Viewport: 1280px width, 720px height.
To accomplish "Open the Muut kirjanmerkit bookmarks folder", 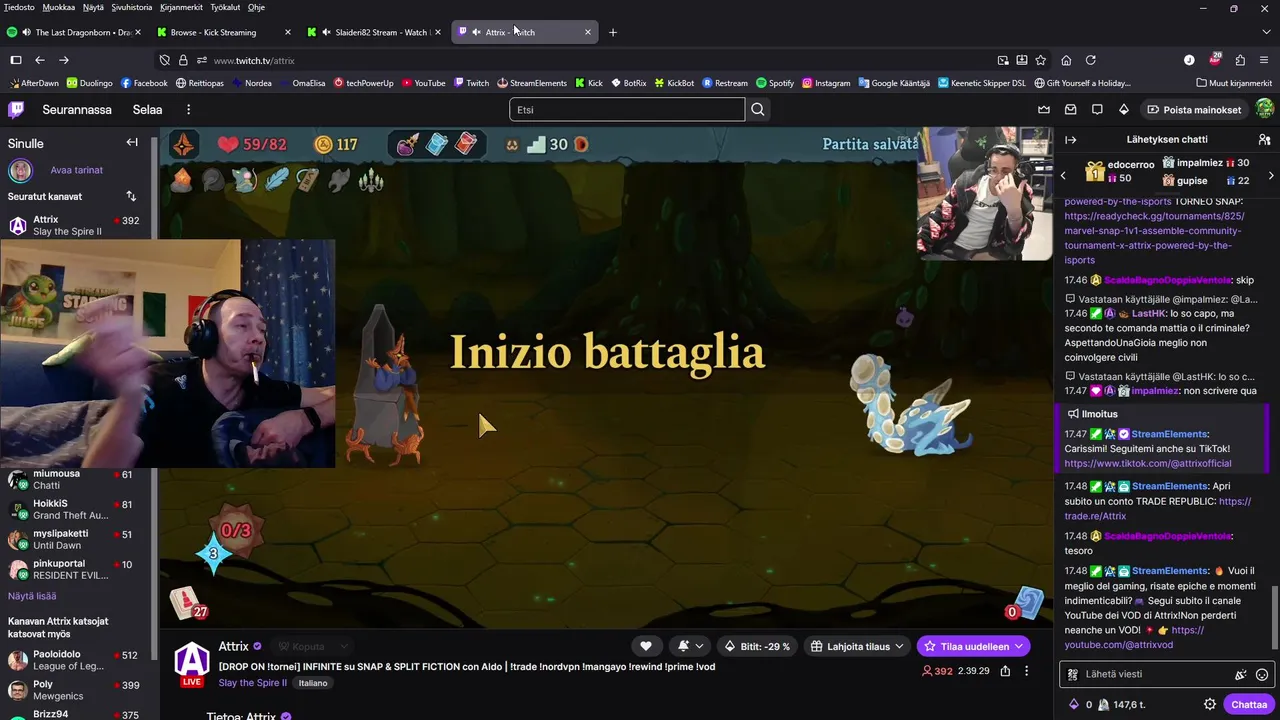I will click(x=1233, y=83).
